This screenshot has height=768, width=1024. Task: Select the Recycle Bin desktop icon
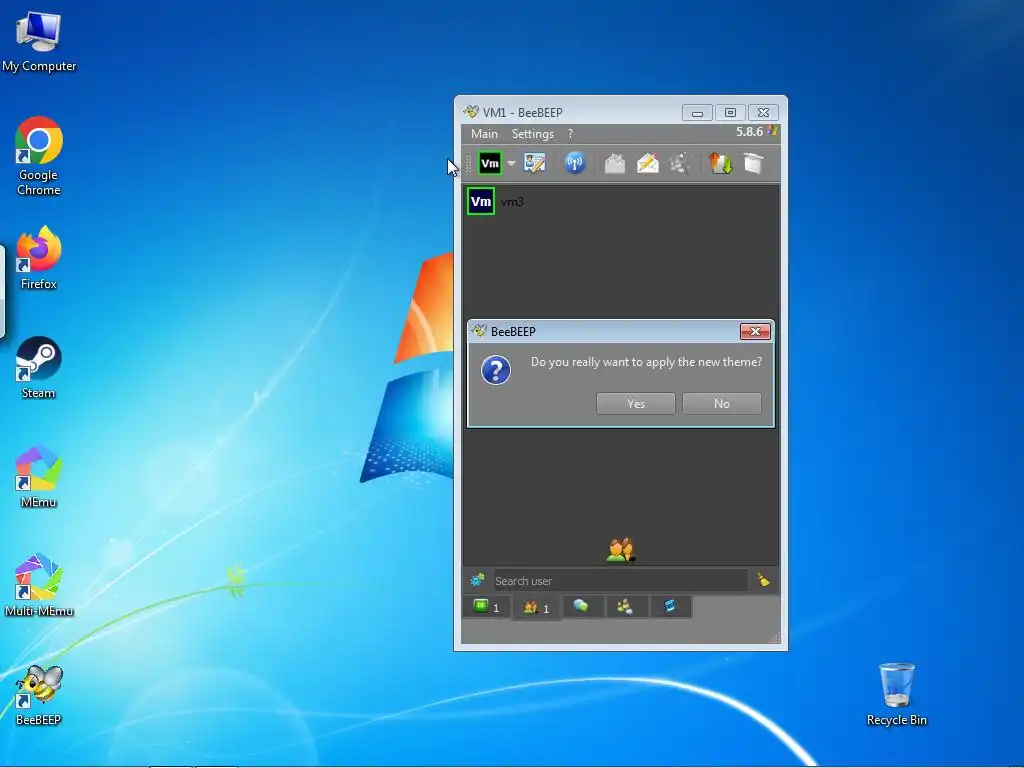coord(897,694)
